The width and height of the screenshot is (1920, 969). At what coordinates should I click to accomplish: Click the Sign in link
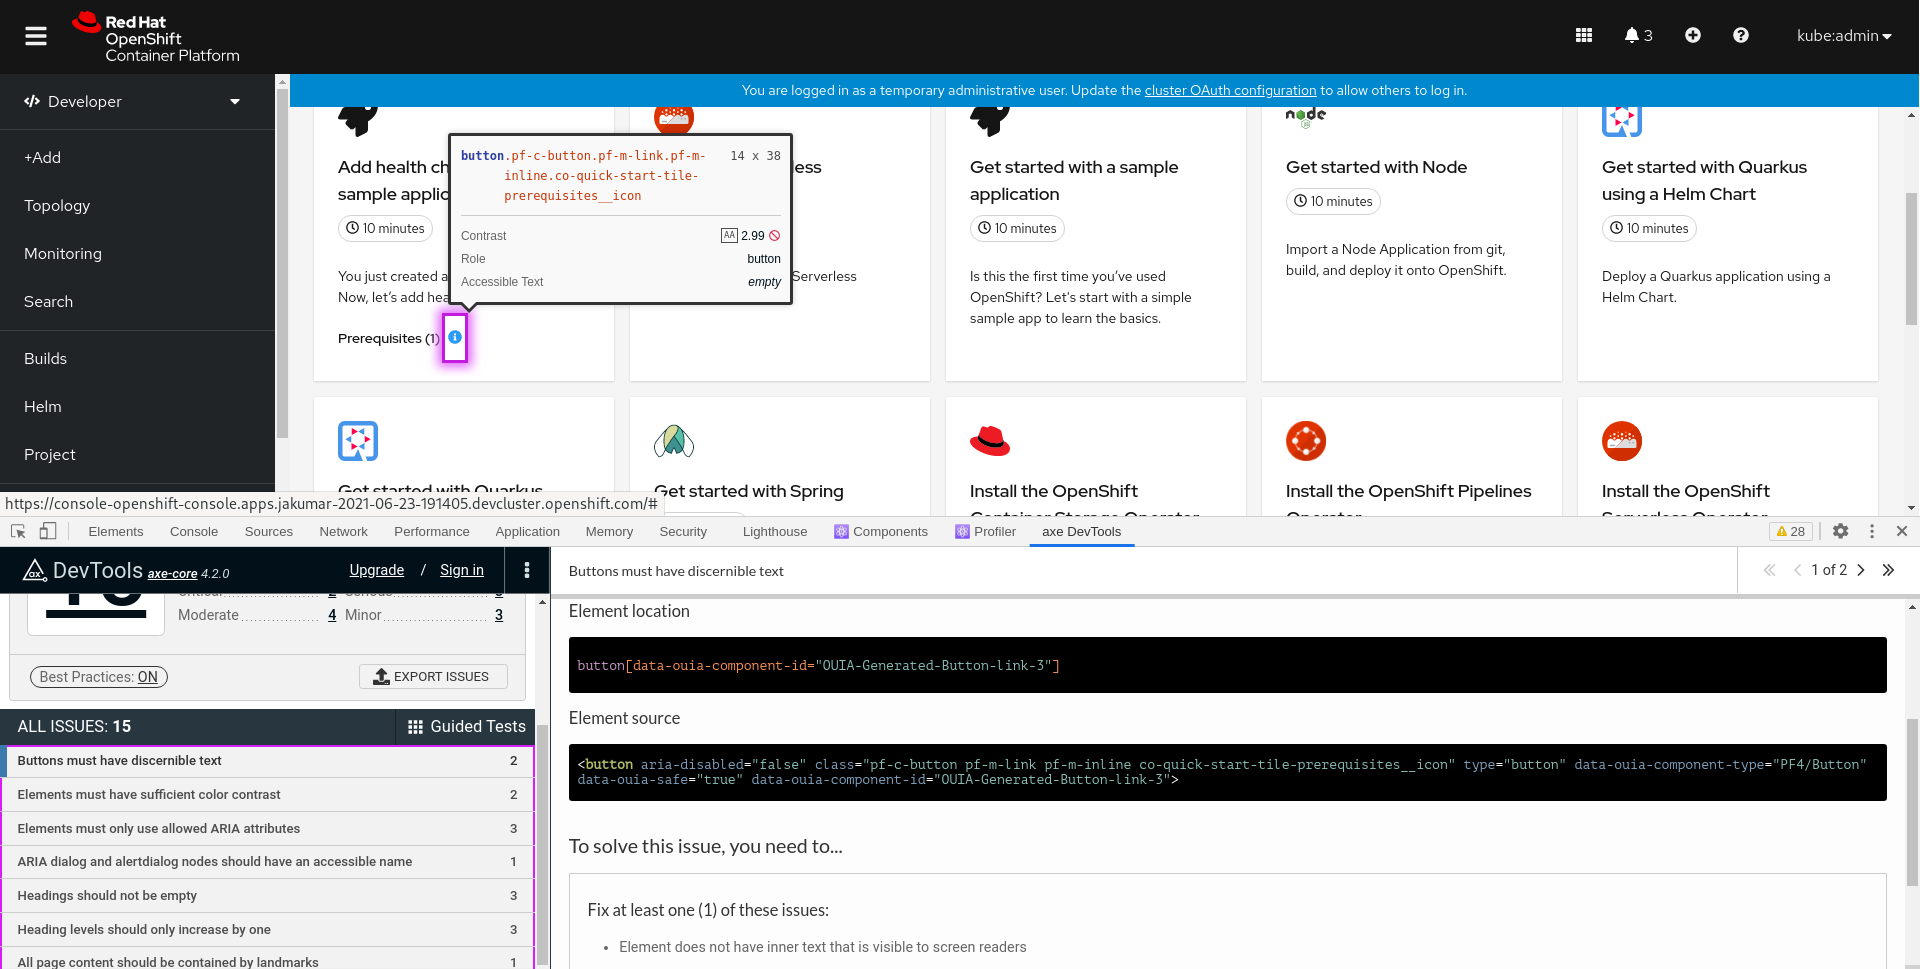pyautogui.click(x=462, y=570)
